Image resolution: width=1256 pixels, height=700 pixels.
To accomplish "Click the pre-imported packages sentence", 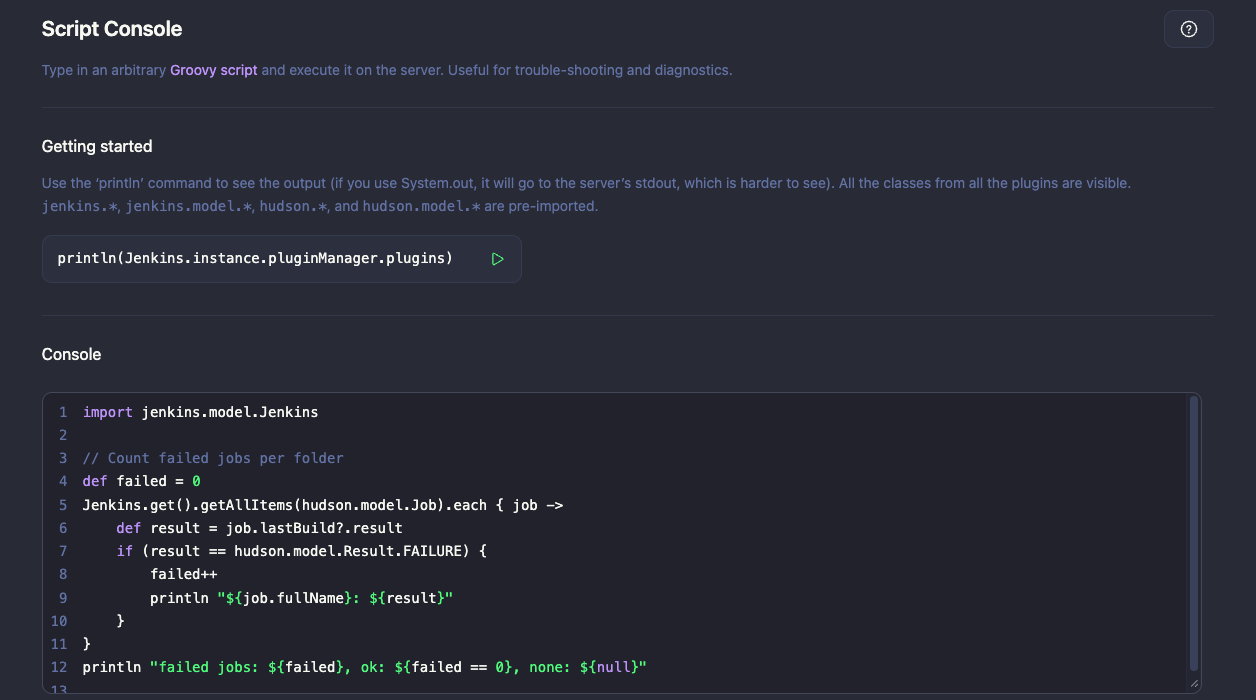I will tap(319, 206).
